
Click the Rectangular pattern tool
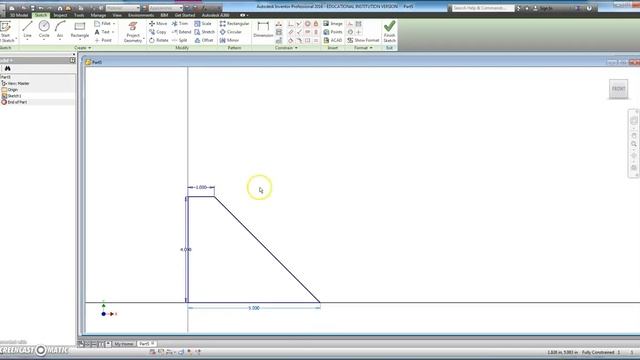click(x=234, y=24)
